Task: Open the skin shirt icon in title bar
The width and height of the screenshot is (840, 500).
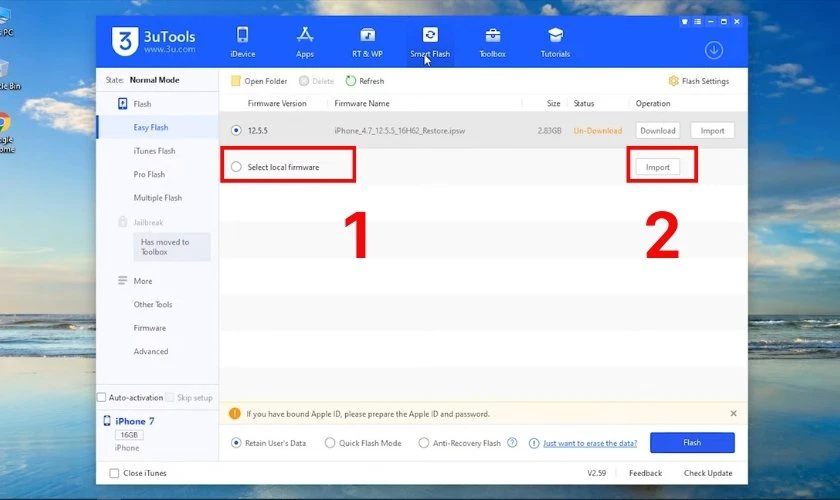Action: coord(684,21)
